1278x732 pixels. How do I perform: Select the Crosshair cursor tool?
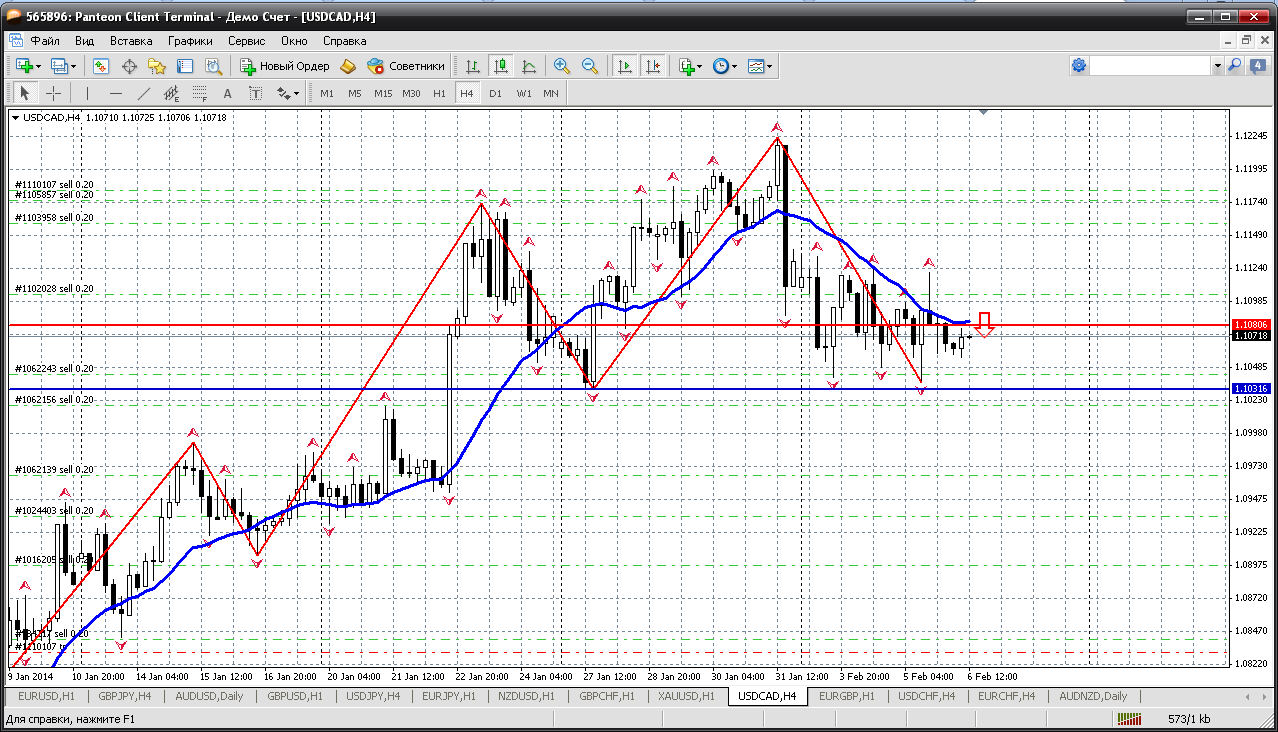click(x=54, y=93)
